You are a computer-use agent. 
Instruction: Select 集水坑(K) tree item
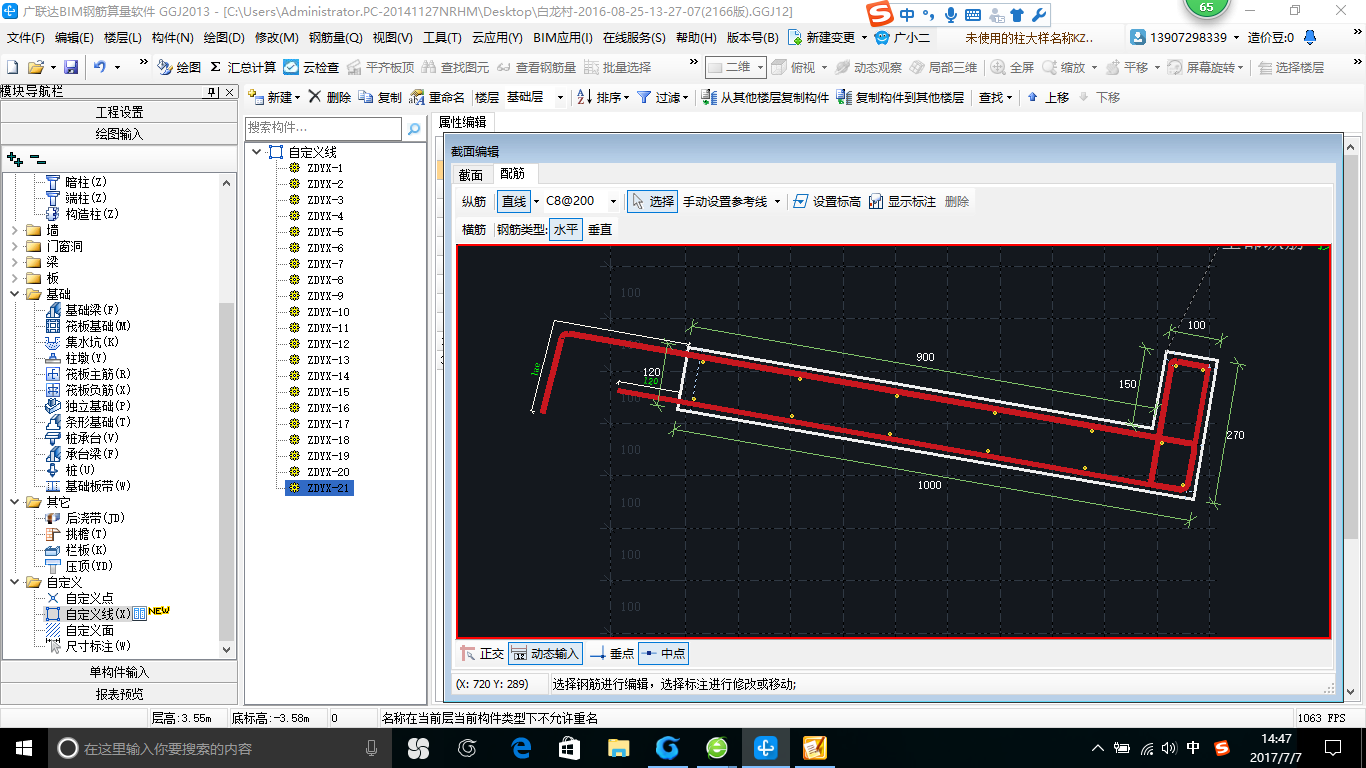point(84,342)
